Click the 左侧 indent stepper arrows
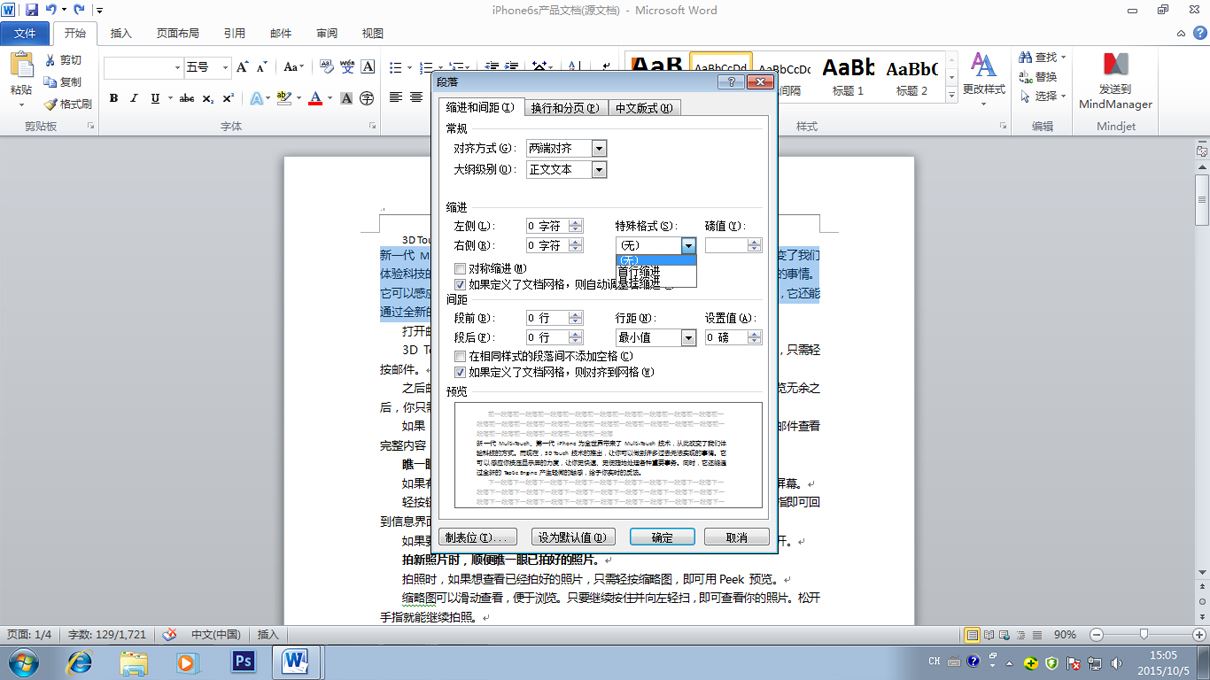The height and width of the screenshot is (680, 1210). click(x=575, y=226)
